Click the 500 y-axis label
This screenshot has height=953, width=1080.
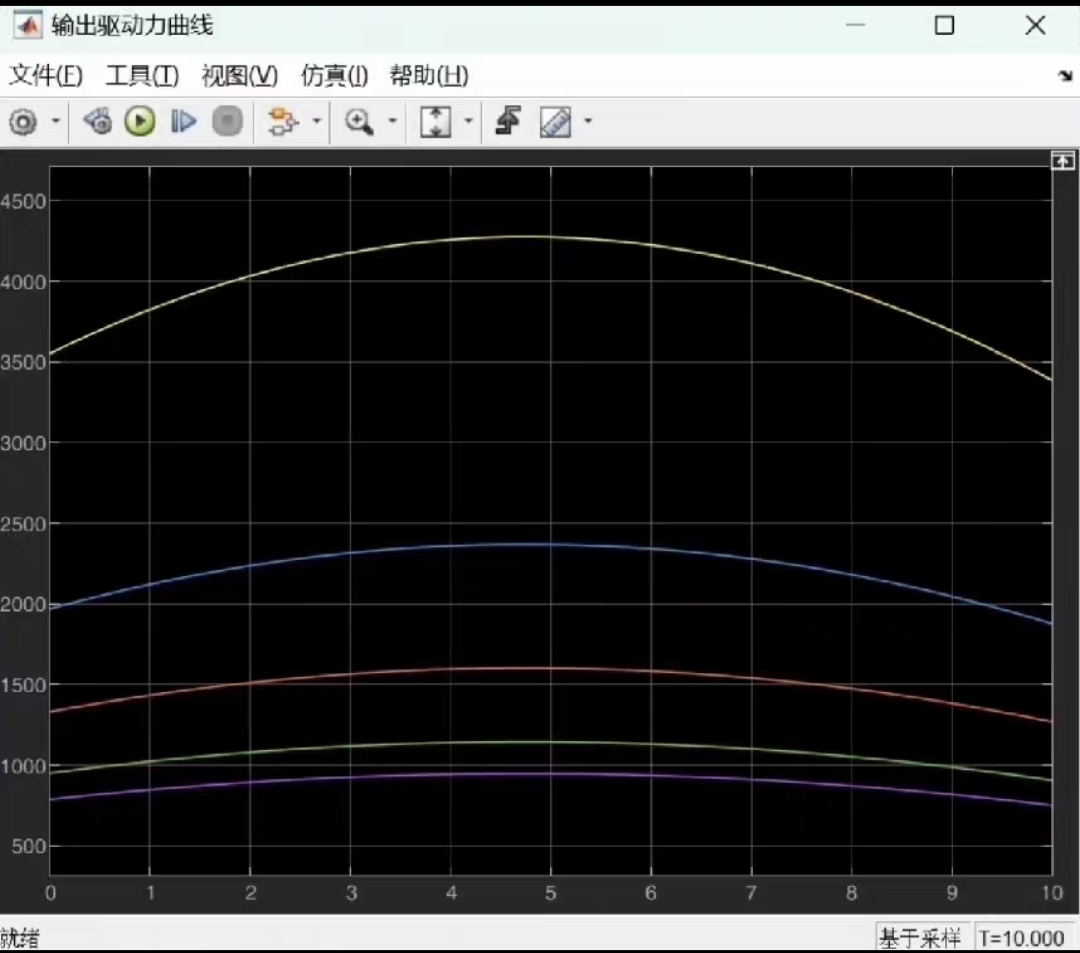pyautogui.click(x=29, y=846)
